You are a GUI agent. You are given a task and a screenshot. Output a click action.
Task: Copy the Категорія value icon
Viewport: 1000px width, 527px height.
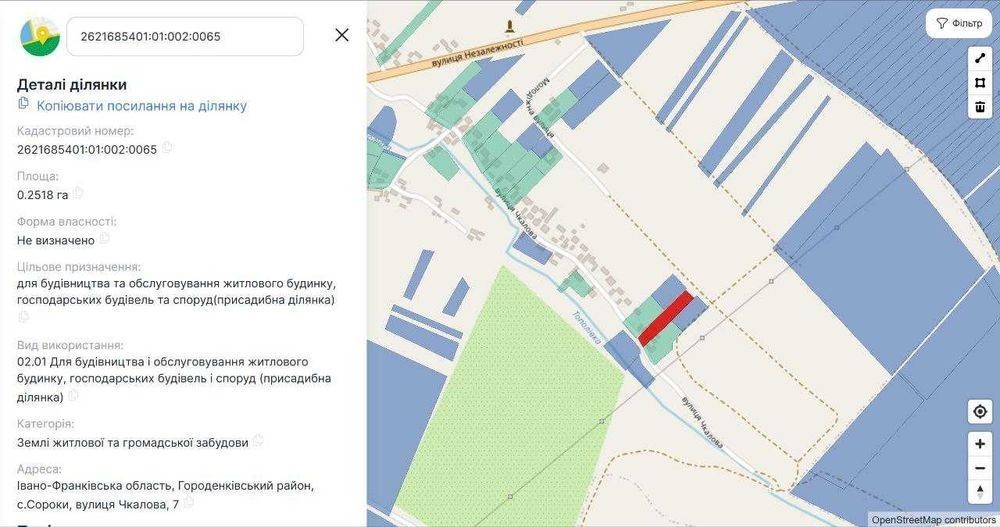tap(258, 440)
